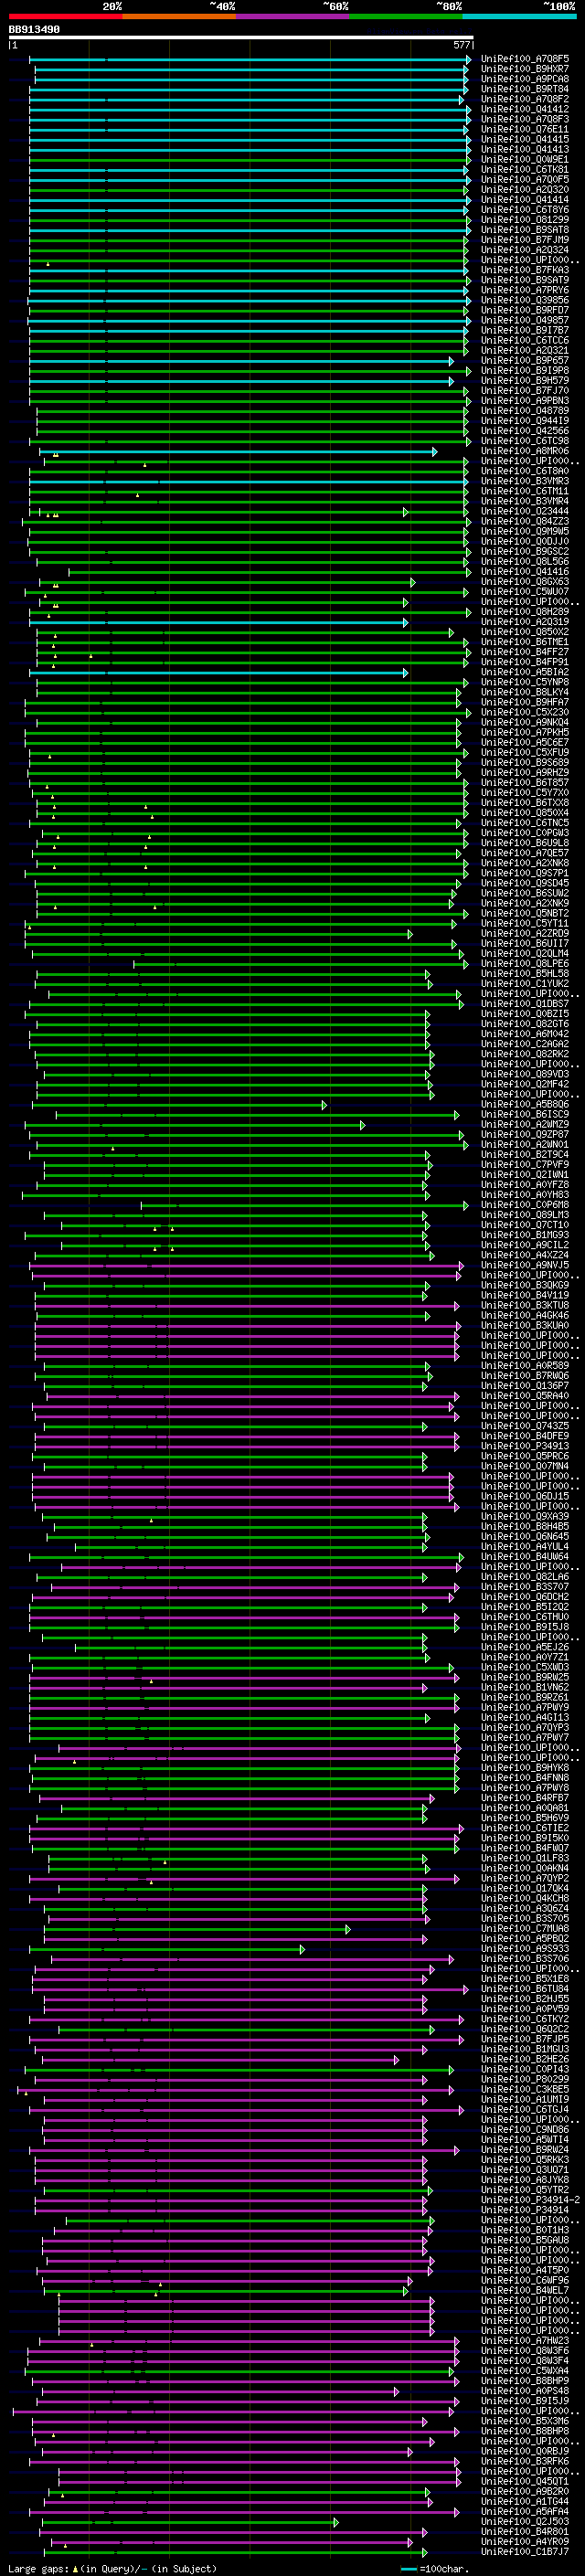Select hit UniRef100_A9PCA8

(525, 79)
